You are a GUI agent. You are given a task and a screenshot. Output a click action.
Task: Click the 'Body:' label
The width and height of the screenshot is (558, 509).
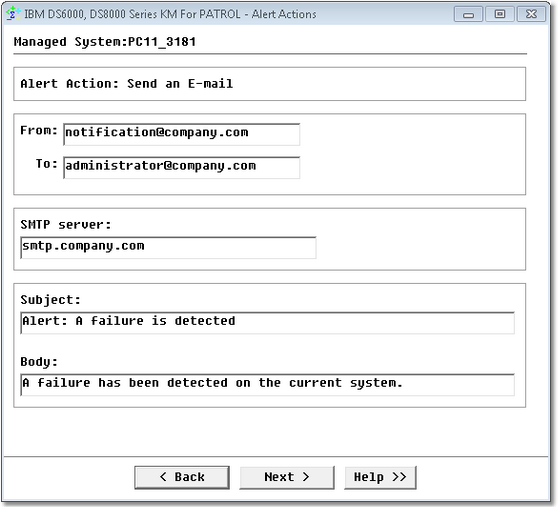pos(39,362)
